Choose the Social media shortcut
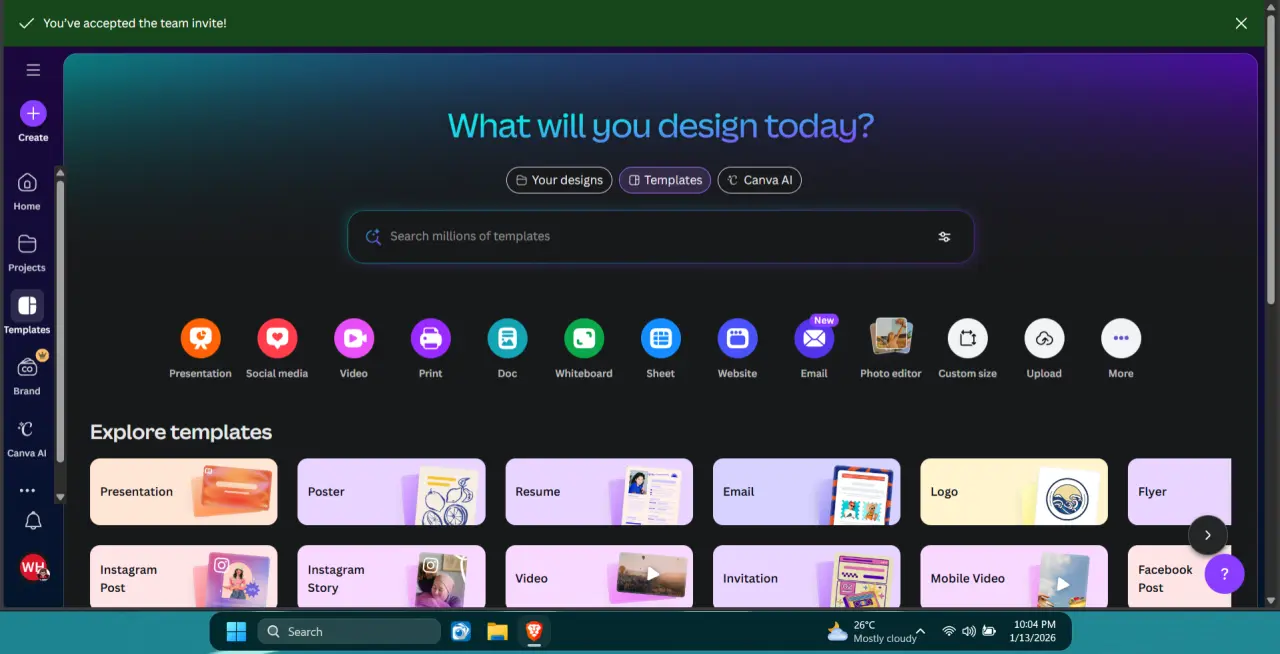 coord(277,349)
